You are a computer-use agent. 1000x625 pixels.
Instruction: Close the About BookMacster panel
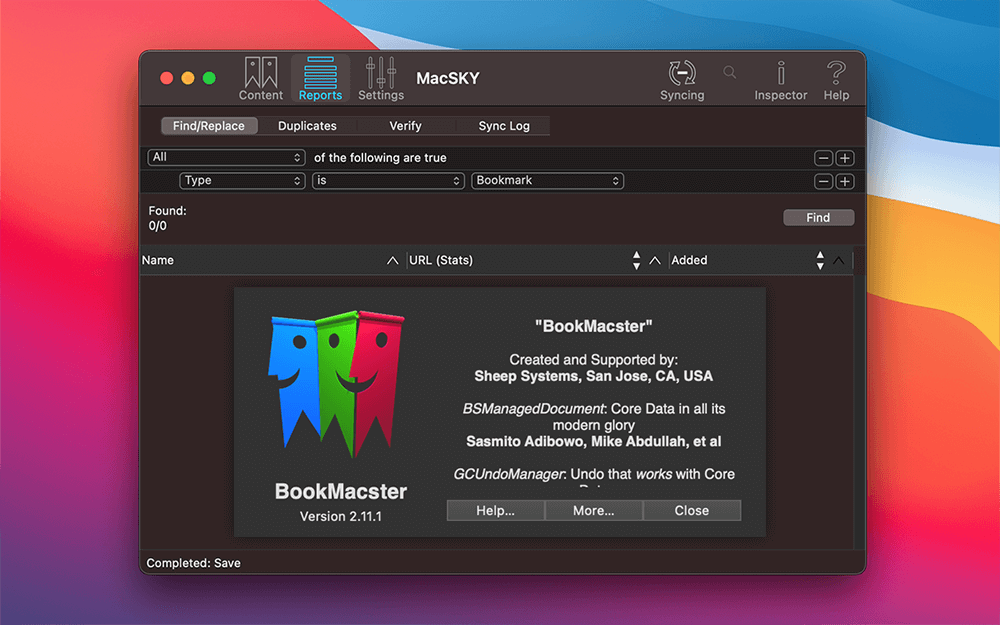pyautogui.click(x=692, y=510)
